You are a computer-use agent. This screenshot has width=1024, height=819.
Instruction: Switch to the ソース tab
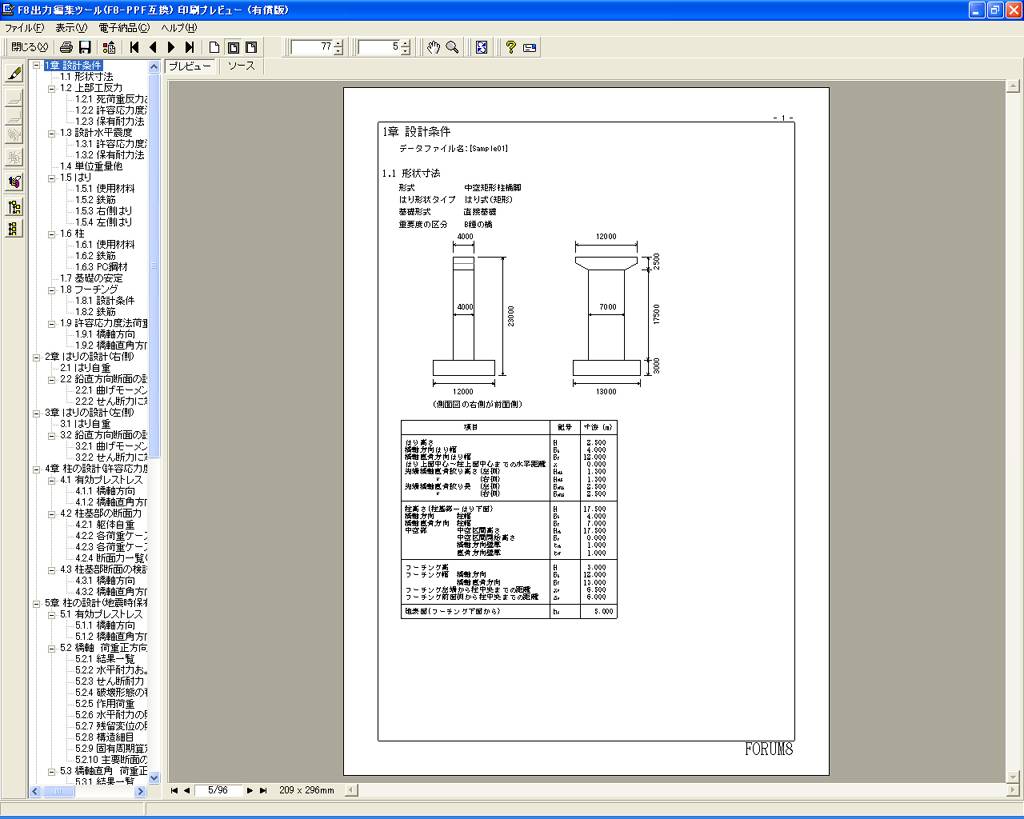click(241, 66)
